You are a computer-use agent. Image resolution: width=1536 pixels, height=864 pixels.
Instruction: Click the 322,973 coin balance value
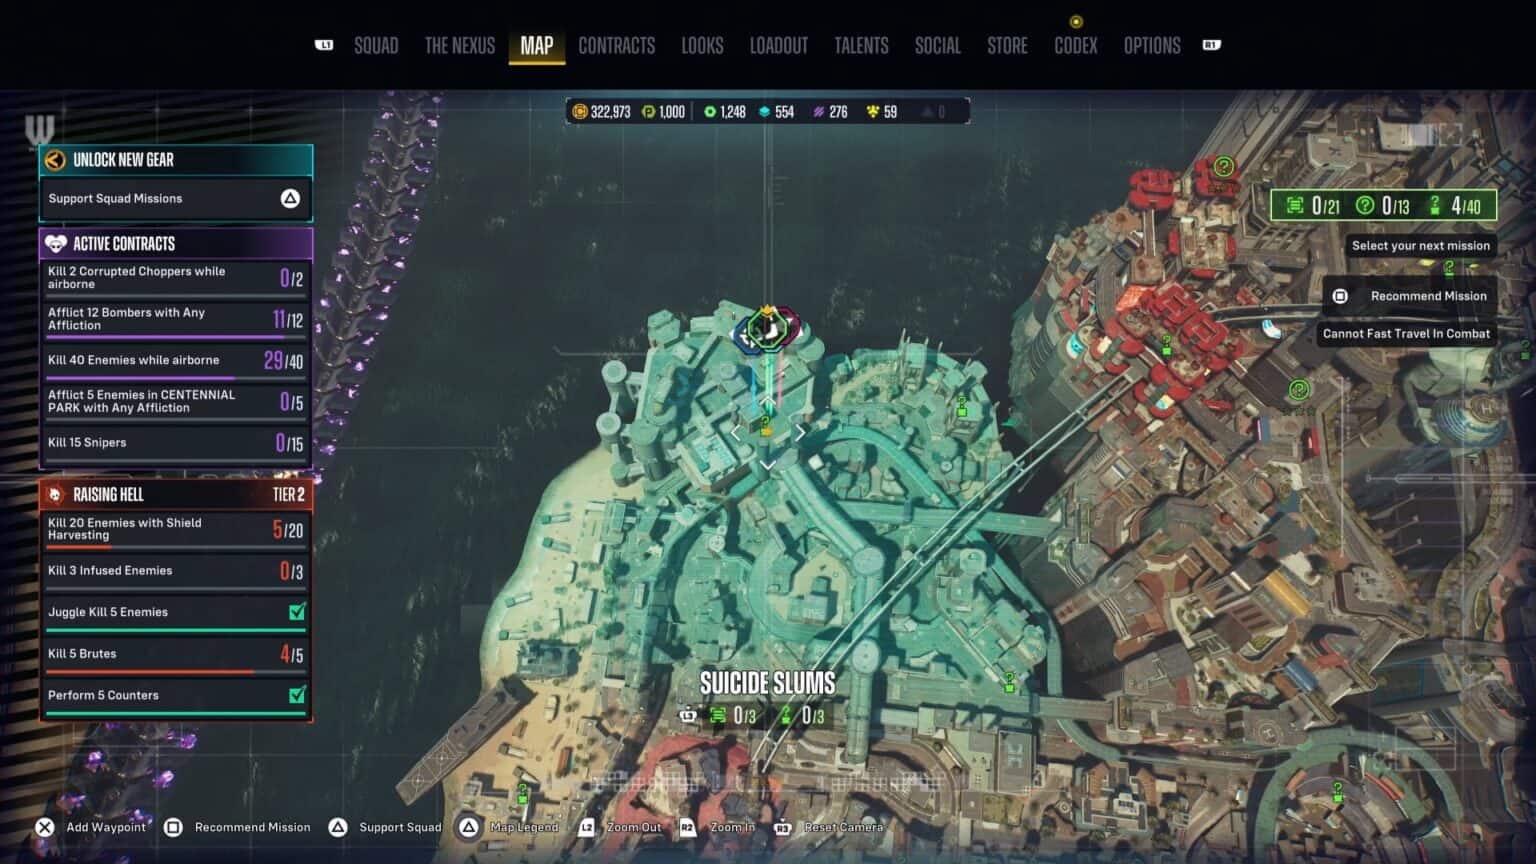pyautogui.click(x=610, y=112)
